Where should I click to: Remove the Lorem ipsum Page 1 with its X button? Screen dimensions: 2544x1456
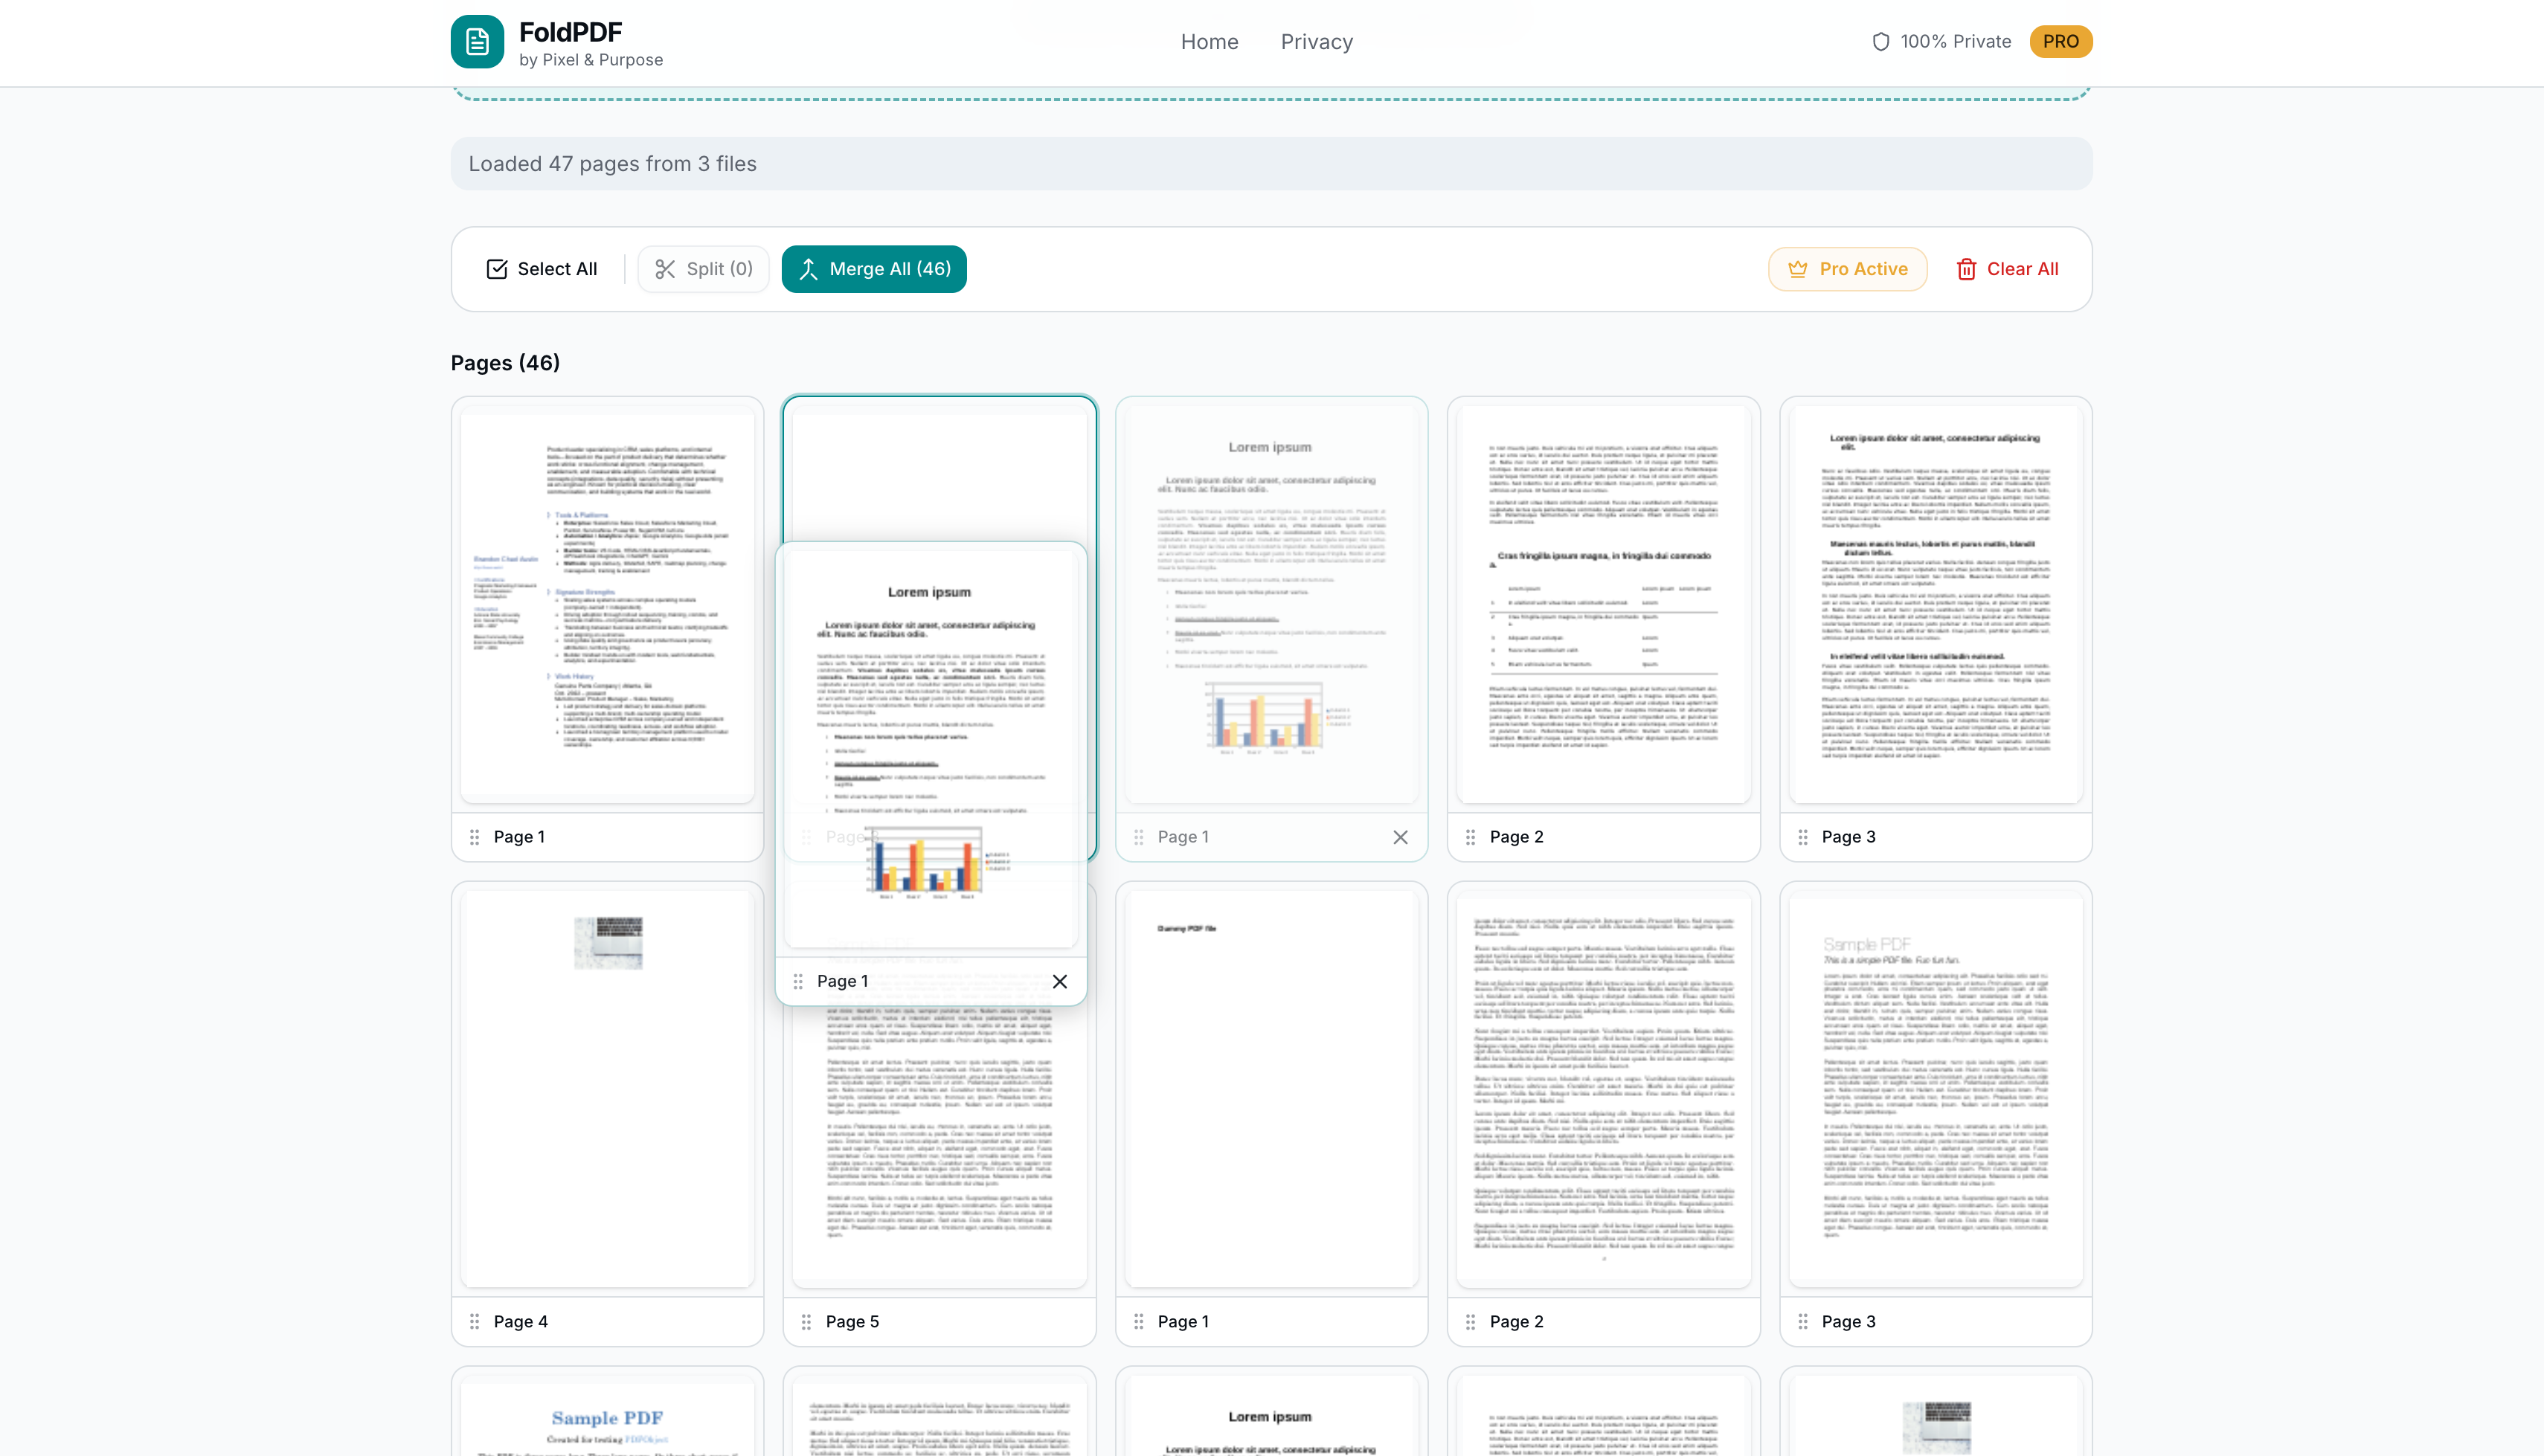coord(1401,837)
